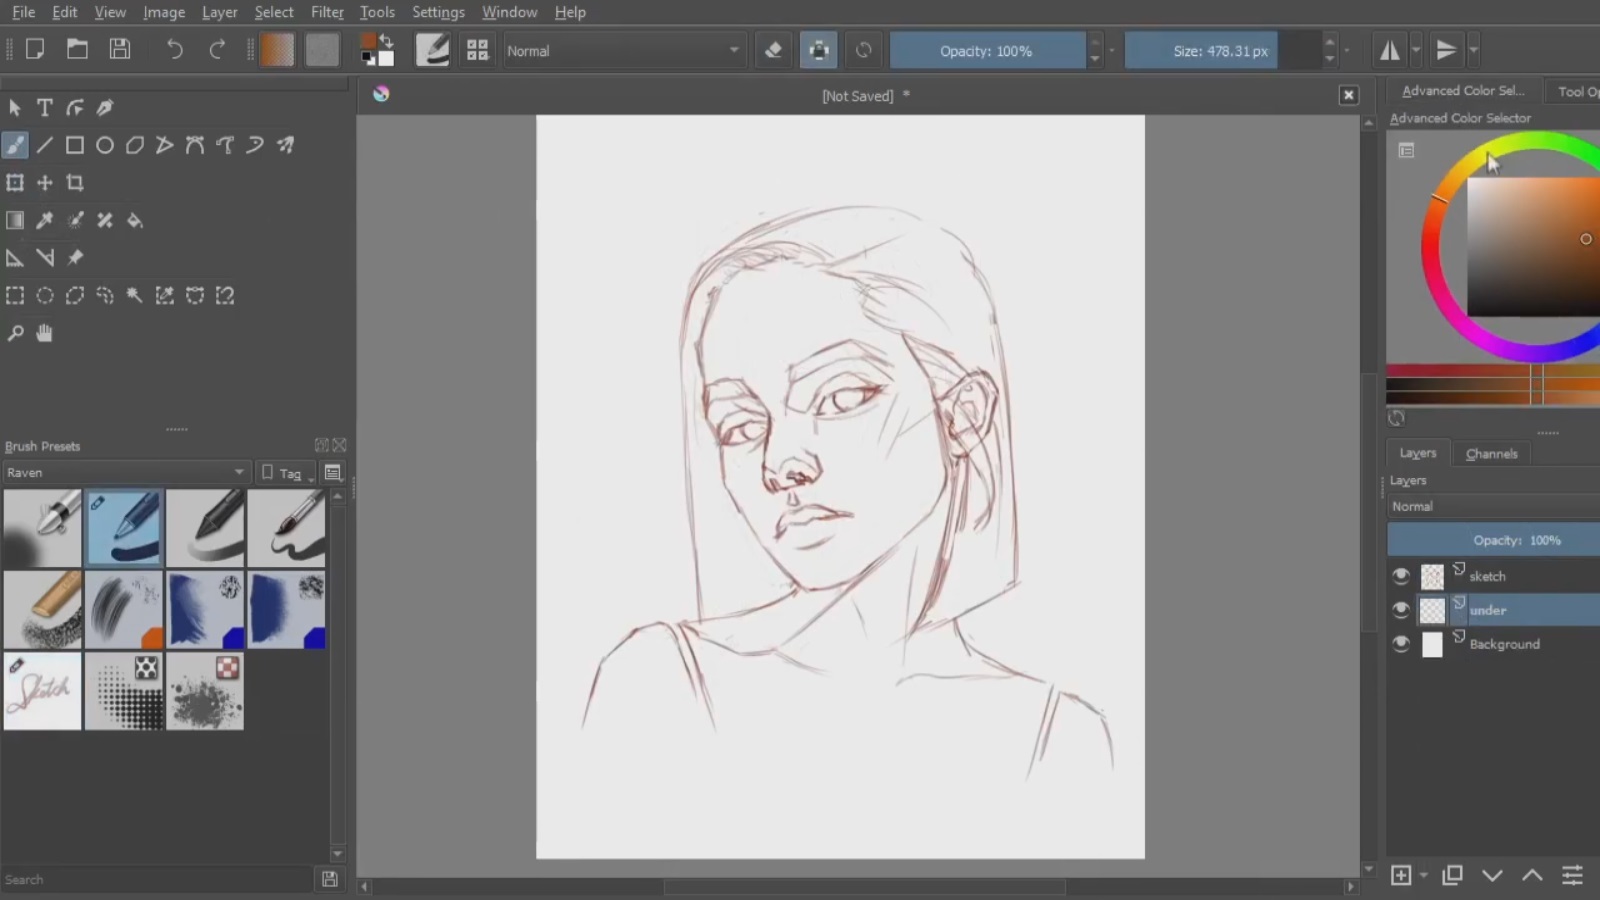This screenshot has width=1600, height=900.
Task: Move layer down with arrow button
Action: pyautogui.click(x=1492, y=876)
